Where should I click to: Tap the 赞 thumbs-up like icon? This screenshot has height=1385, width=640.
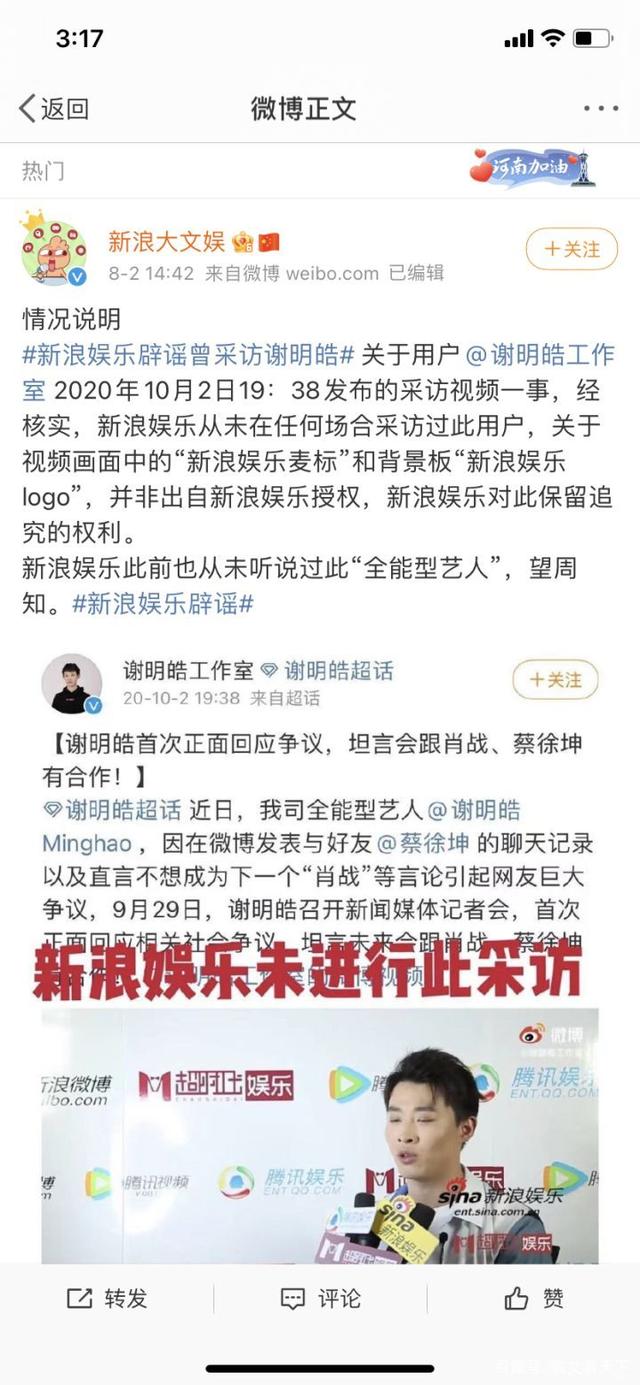click(516, 1298)
